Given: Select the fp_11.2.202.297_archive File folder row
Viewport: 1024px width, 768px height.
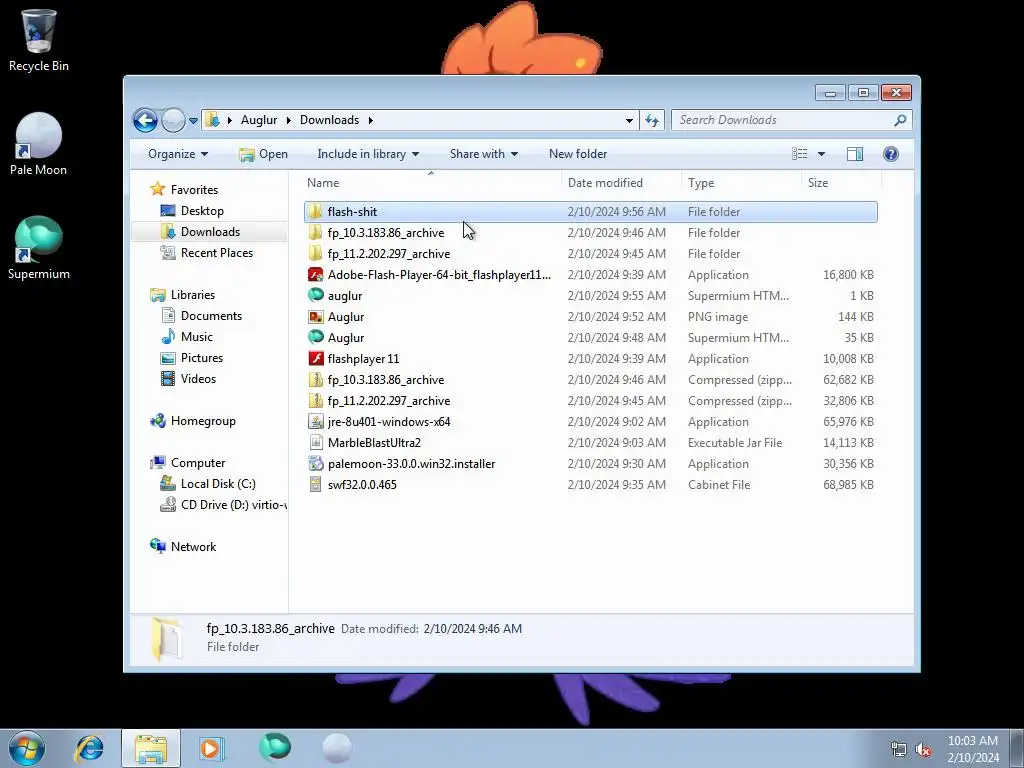Looking at the screenshot, I should point(590,253).
